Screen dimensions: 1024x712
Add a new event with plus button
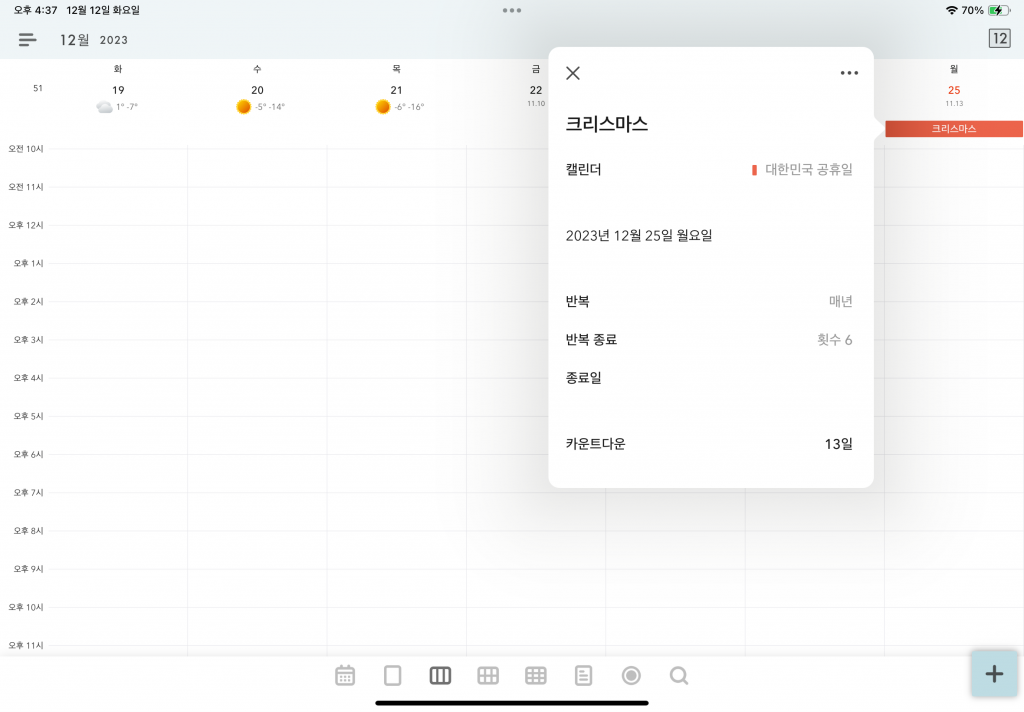pos(994,673)
